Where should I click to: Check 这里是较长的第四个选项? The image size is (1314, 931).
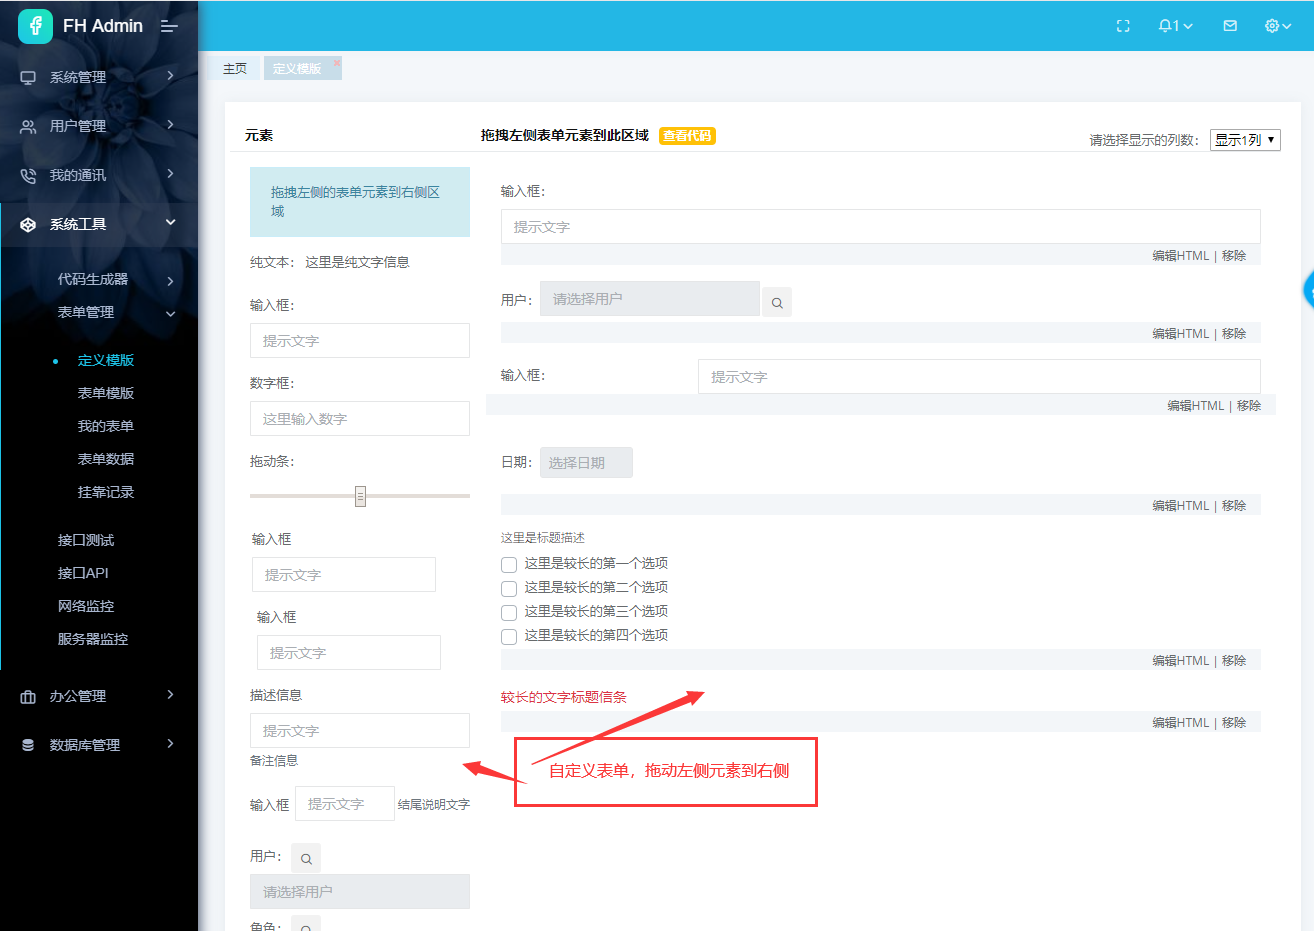pyautogui.click(x=509, y=636)
